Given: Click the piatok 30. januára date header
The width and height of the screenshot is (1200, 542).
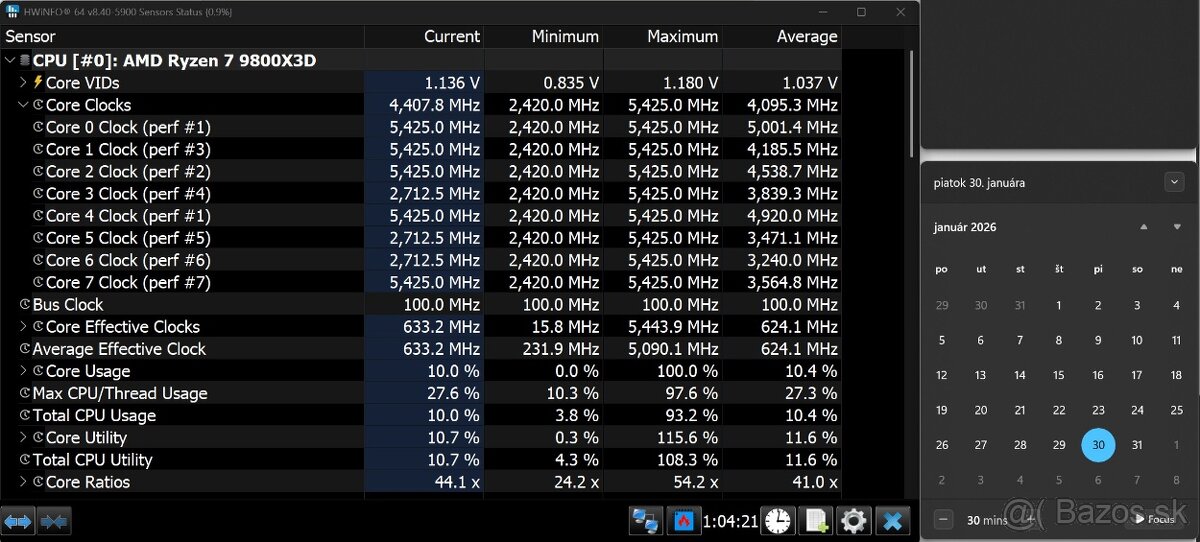Looking at the screenshot, I should [x=979, y=183].
